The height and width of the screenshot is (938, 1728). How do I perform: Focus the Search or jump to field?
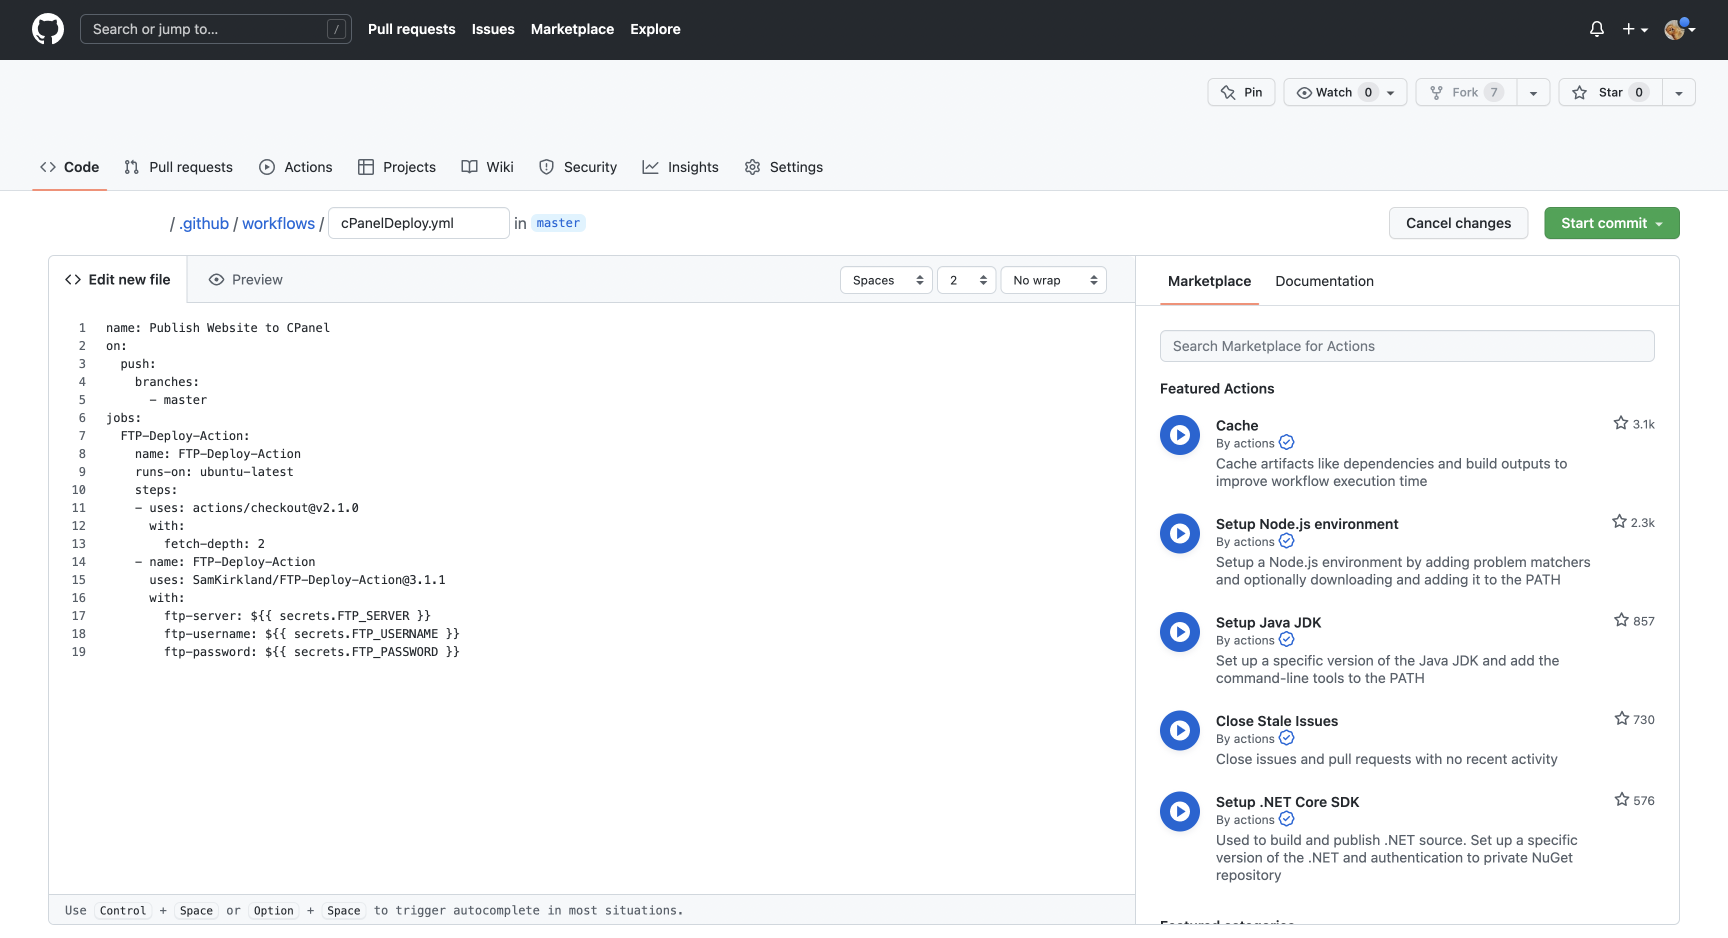pos(216,29)
